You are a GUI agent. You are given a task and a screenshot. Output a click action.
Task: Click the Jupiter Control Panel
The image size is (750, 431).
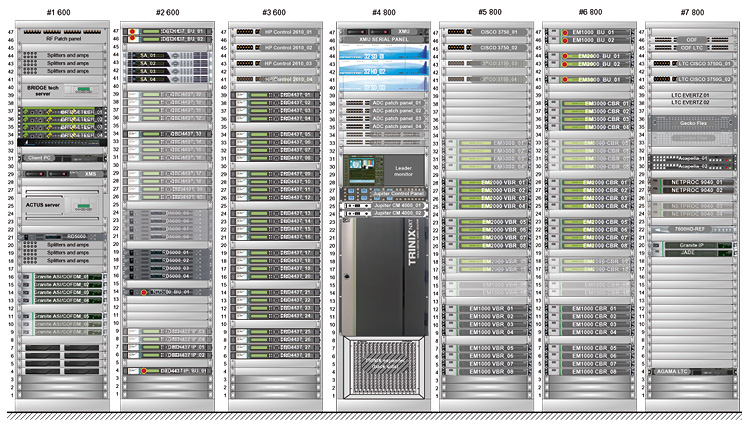(x=384, y=194)
